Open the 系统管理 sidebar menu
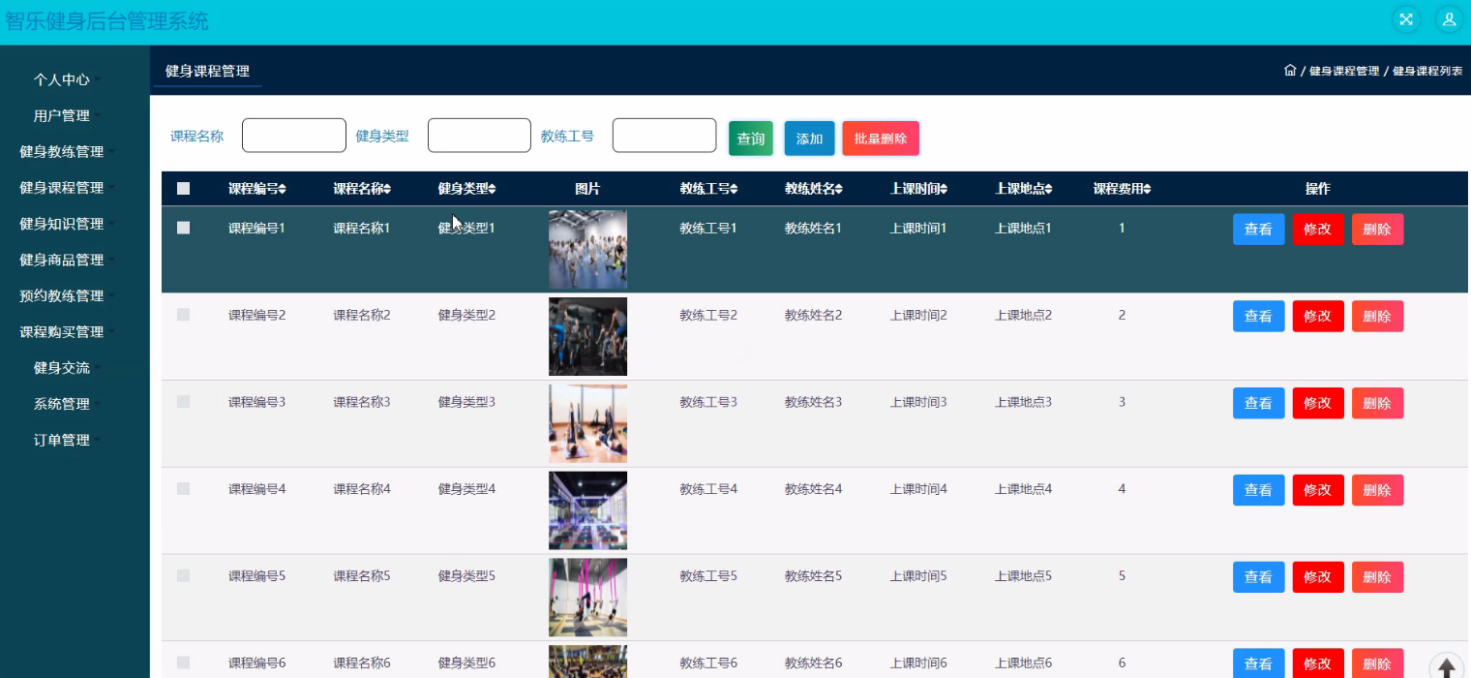This screenshot has height=678, width=1471. (x=62, y=403)
